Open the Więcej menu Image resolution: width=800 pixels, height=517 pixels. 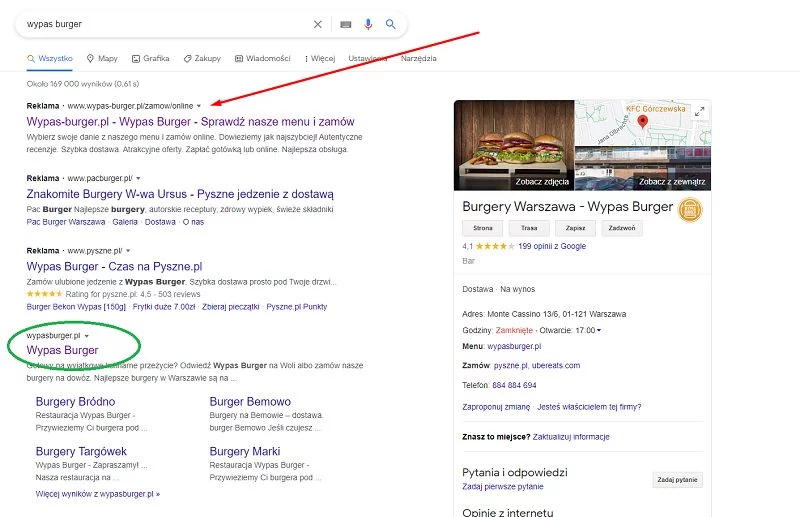320,59
